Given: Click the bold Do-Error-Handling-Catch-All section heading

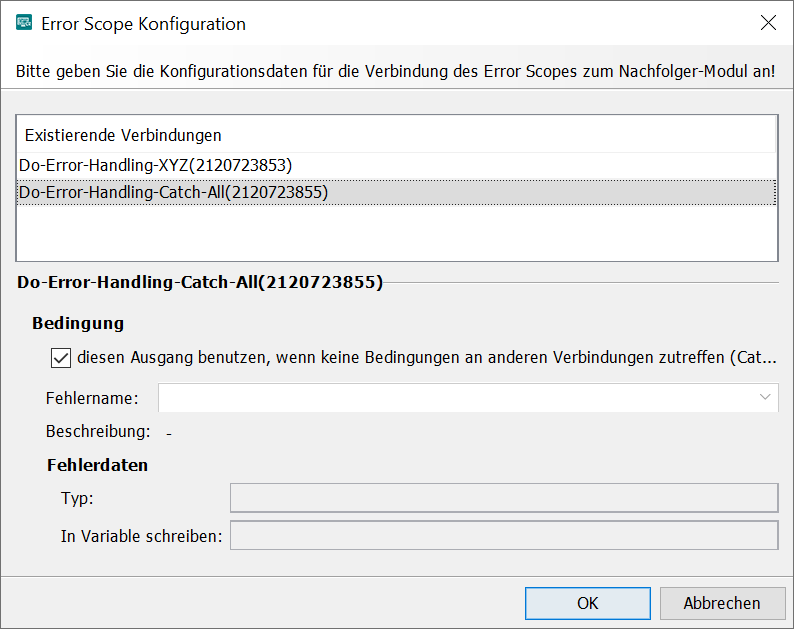Looking at the screenshot, I should 200,283.
